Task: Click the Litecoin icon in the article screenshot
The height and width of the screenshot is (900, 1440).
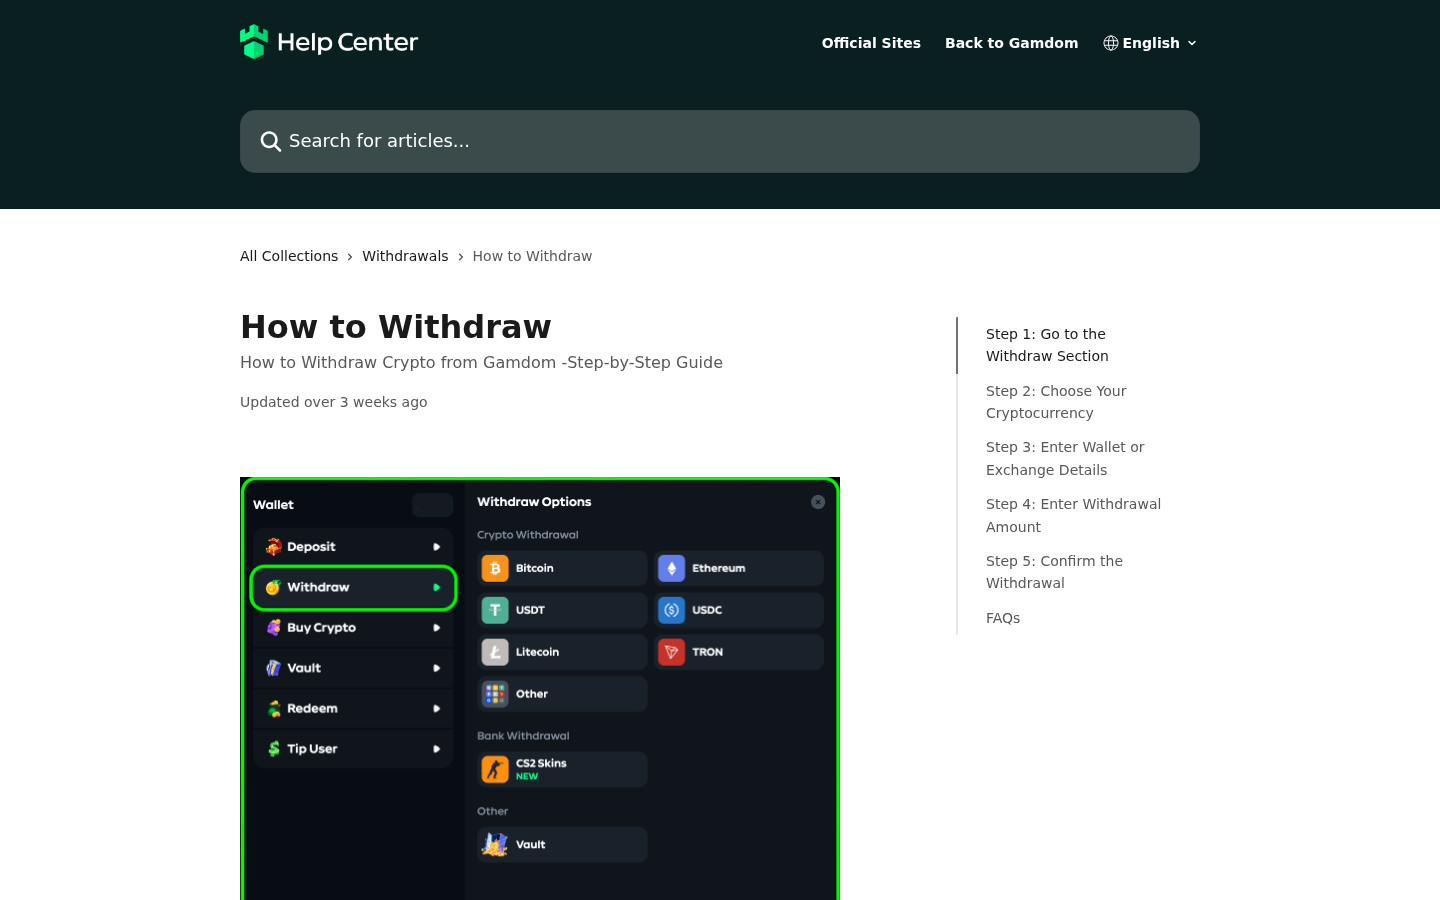Action: coord(495,652)
